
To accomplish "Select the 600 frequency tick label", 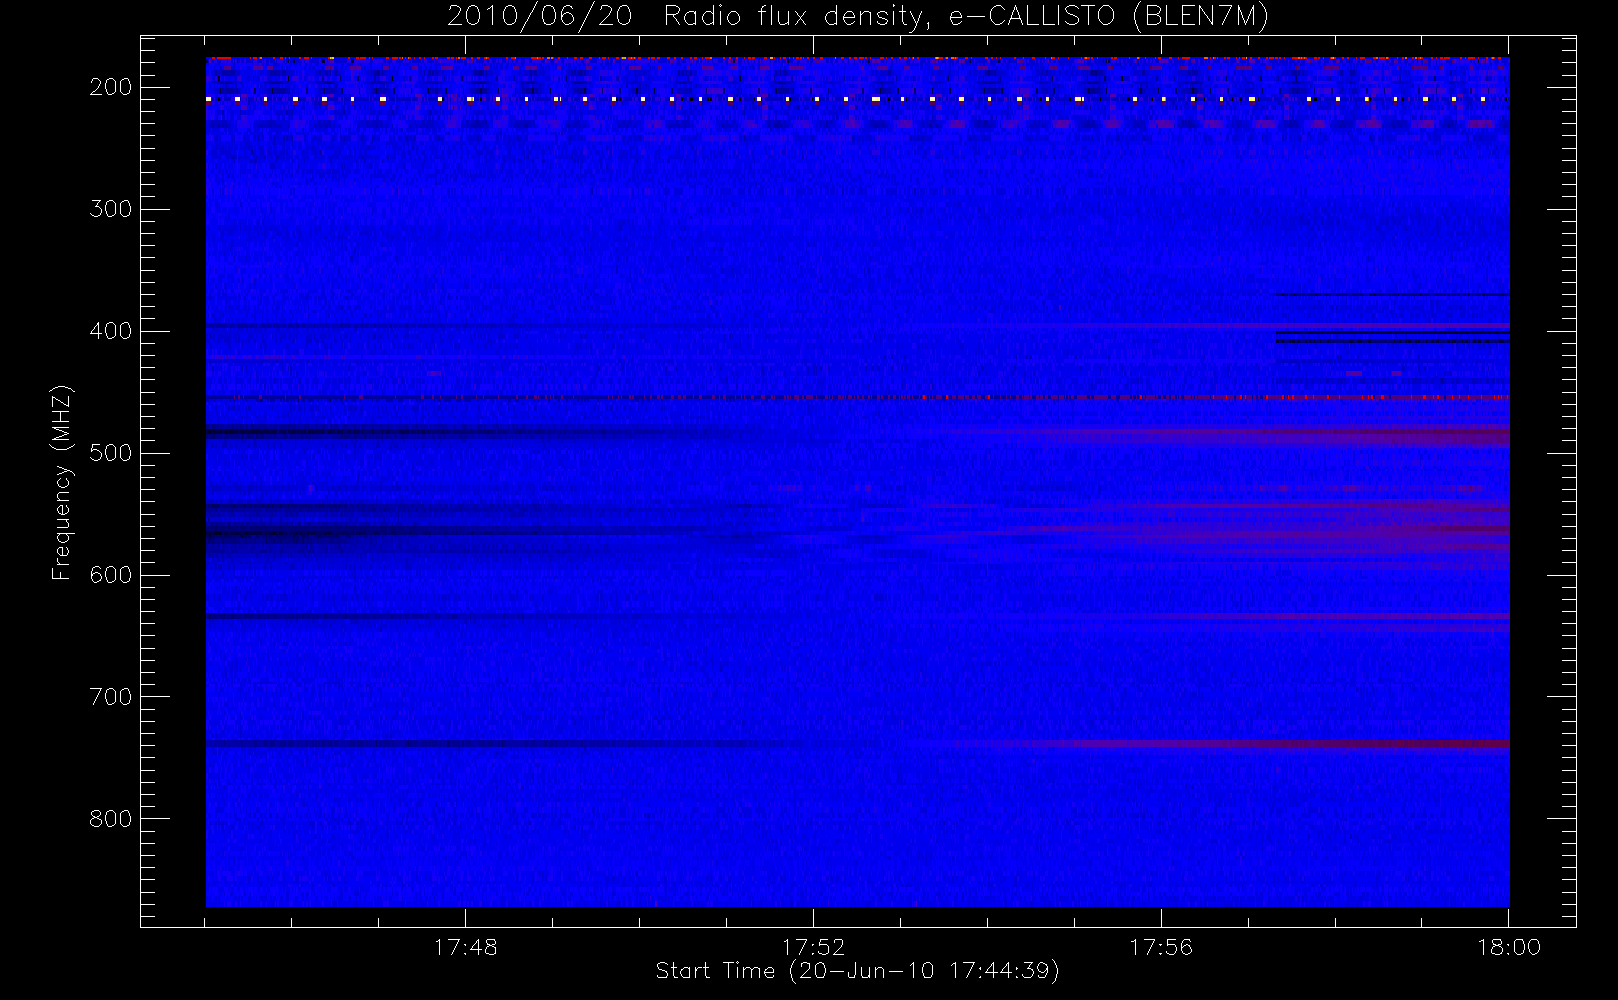I will click(x=111, y=575).
